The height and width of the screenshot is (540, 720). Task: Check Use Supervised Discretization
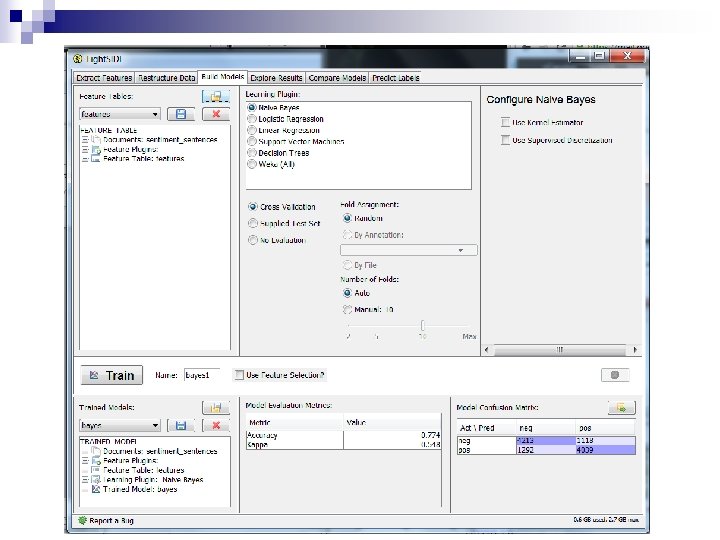506,140
